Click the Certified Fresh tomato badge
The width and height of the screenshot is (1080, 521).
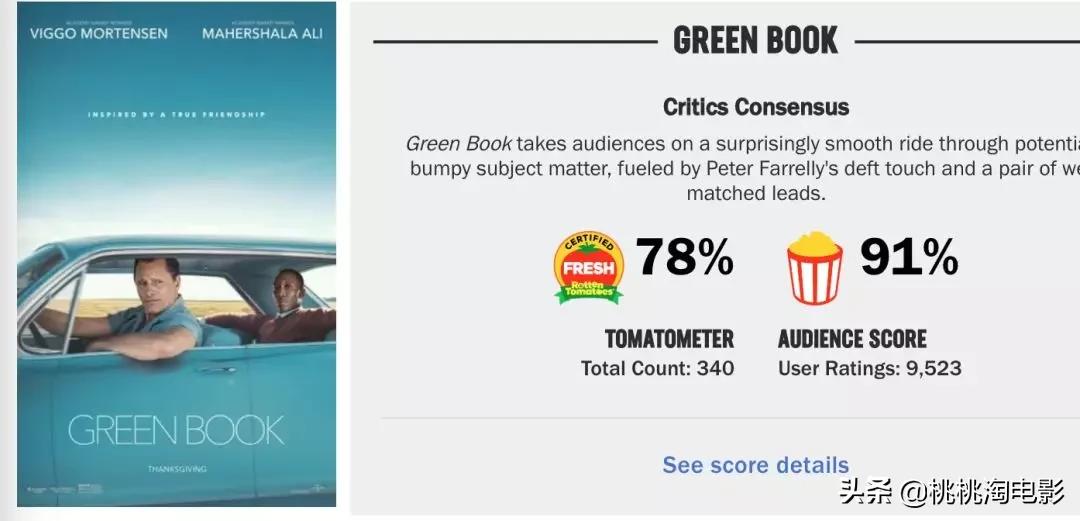point(588,267)
